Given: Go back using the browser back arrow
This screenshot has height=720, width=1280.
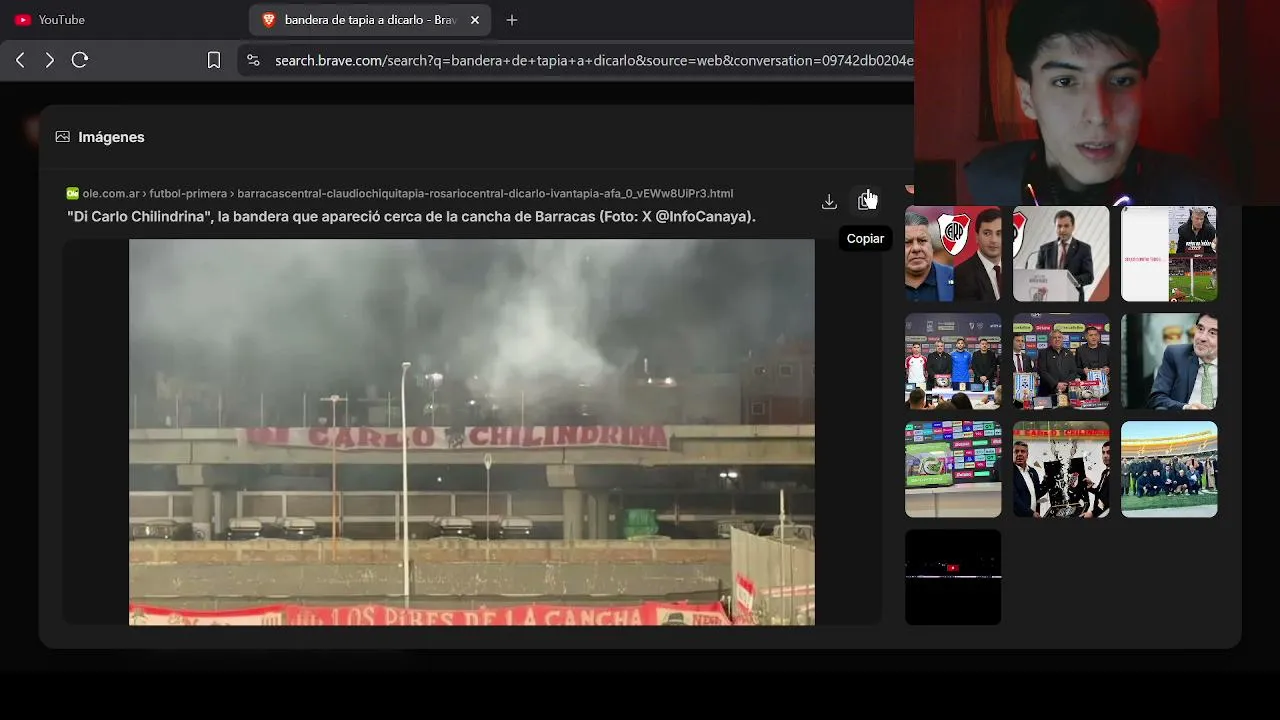Looking at the screenshot, I should (20, 60).
